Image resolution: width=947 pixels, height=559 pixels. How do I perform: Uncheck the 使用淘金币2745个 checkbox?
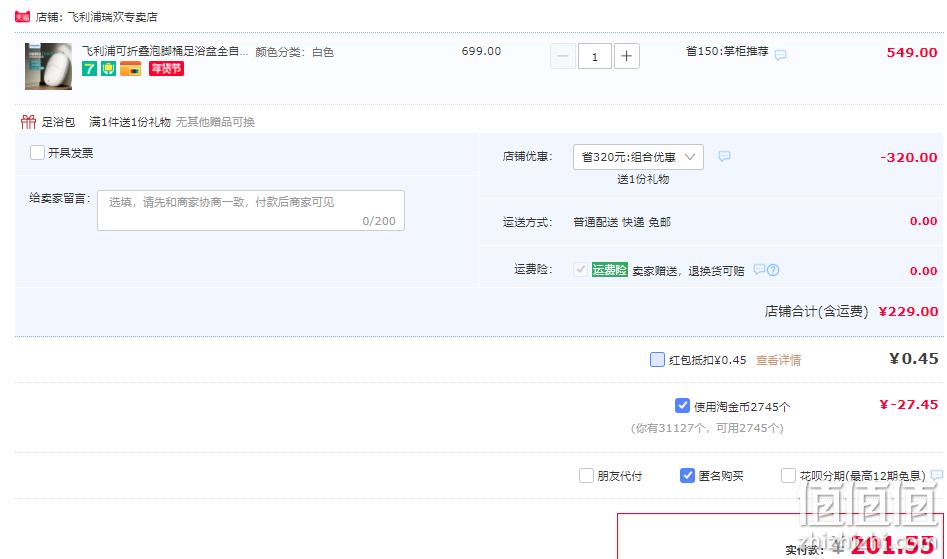pyautogui.click(x=682, y=406)
